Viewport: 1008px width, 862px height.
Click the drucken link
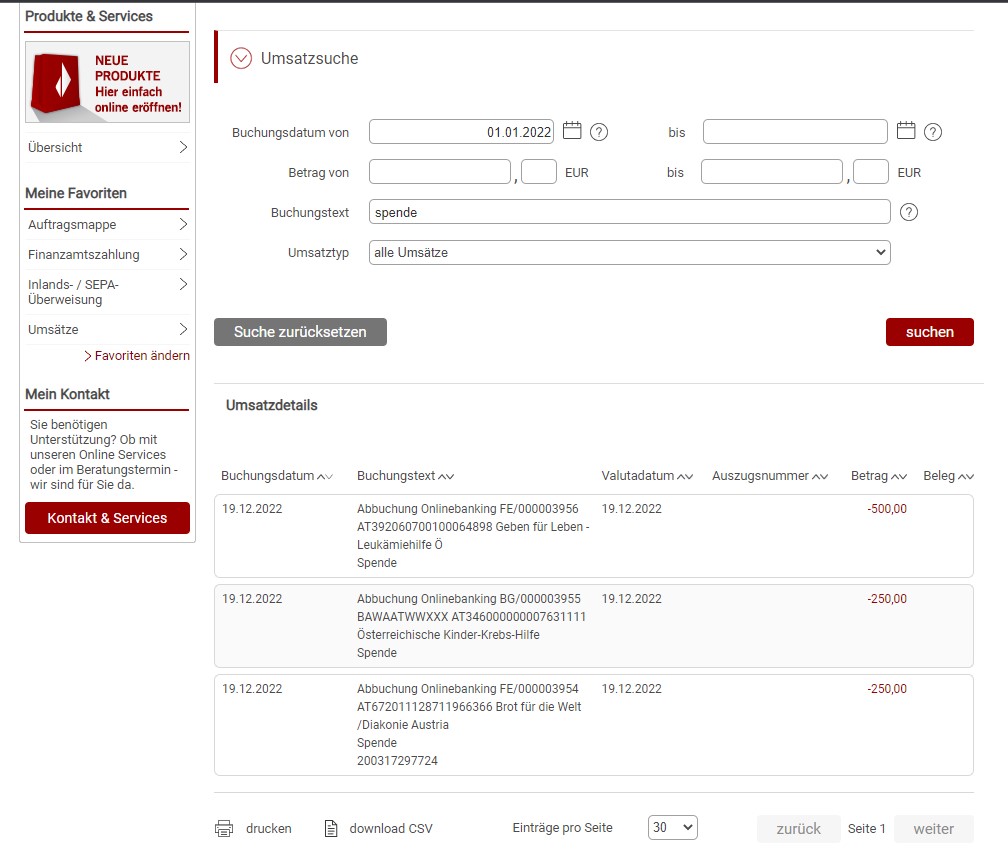click(269, 829)
